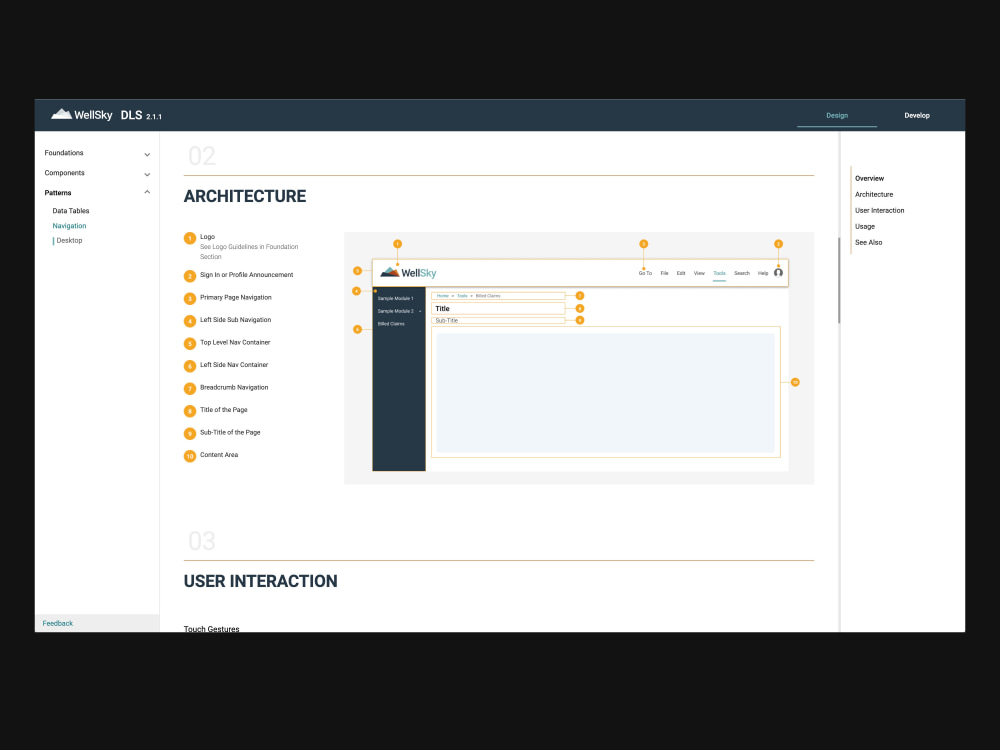Open Foundations in the sidebar

click(x=64, y=153)
